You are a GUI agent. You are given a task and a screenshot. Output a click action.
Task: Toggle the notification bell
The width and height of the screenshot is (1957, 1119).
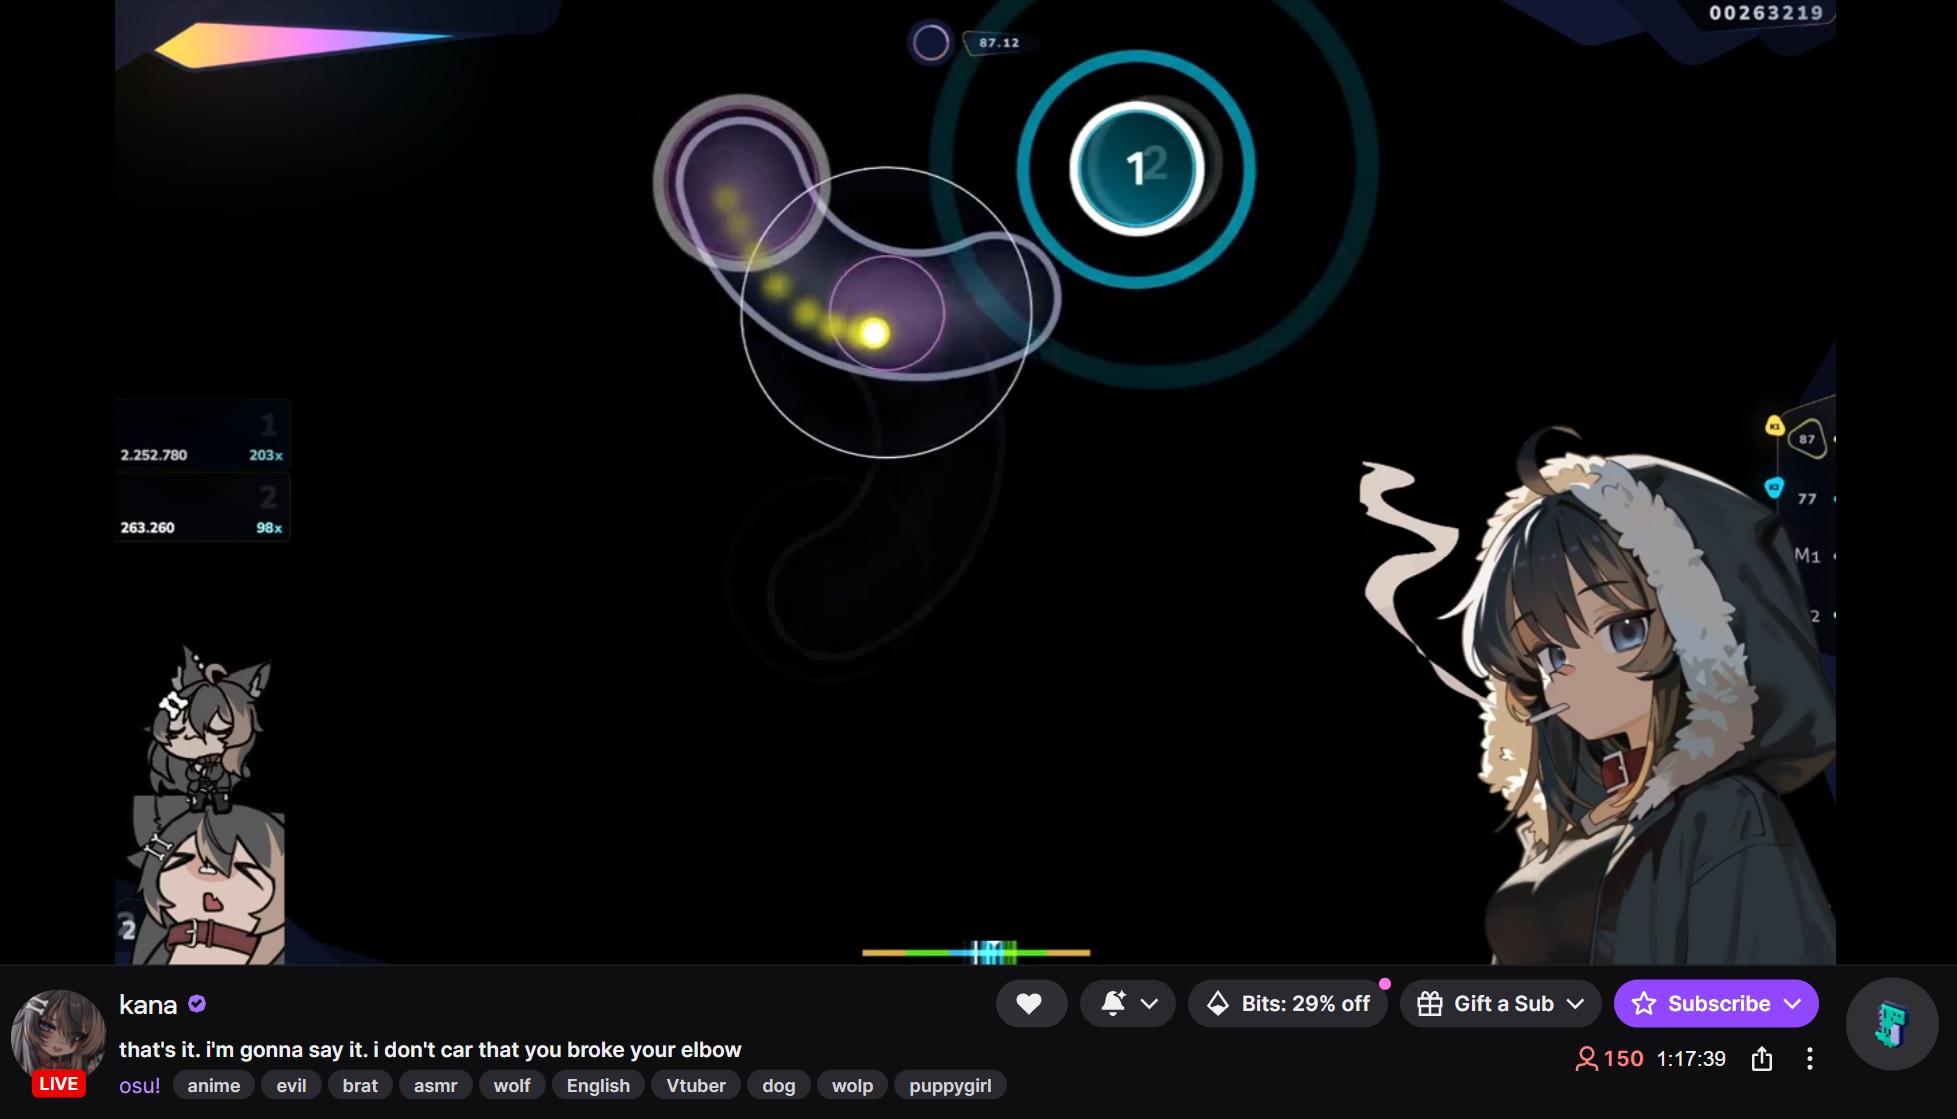[1113, 1003]
